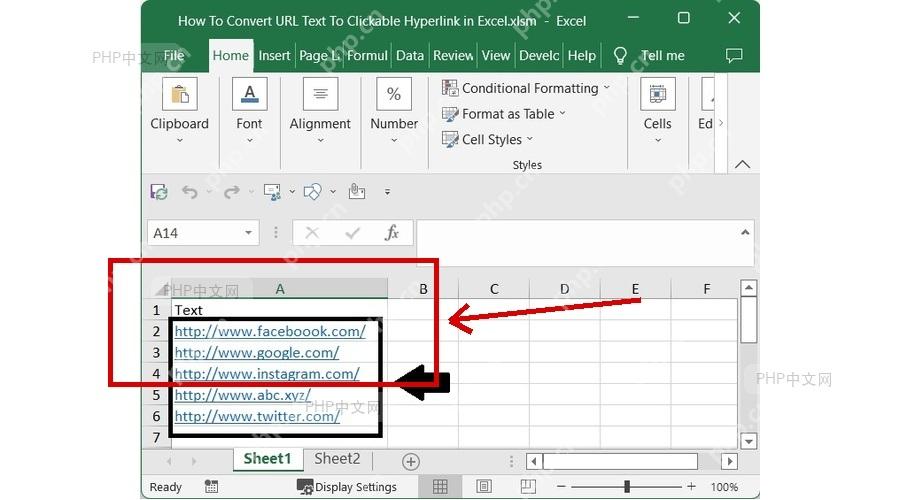The height and width of the screenshot is (500, 900).
Task: Open the Number format percent icon
Action: (394, 94)
